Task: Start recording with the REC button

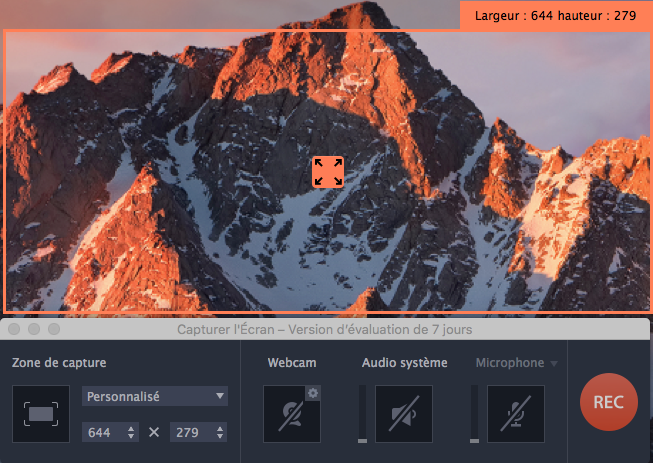Action: pyautogui.click(x=608, y=402)
